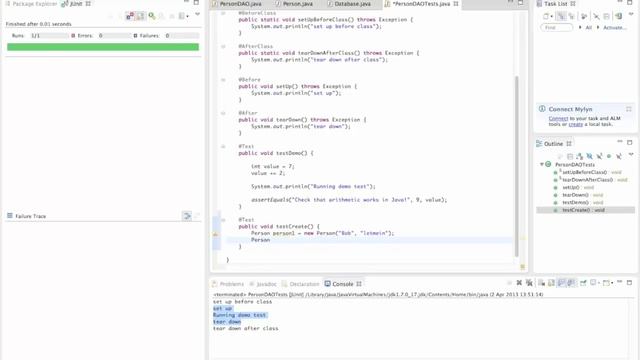The image size is (640, 360).
Task: Toggle Scheduled presentation in Task List
Action: pos(571,16)
